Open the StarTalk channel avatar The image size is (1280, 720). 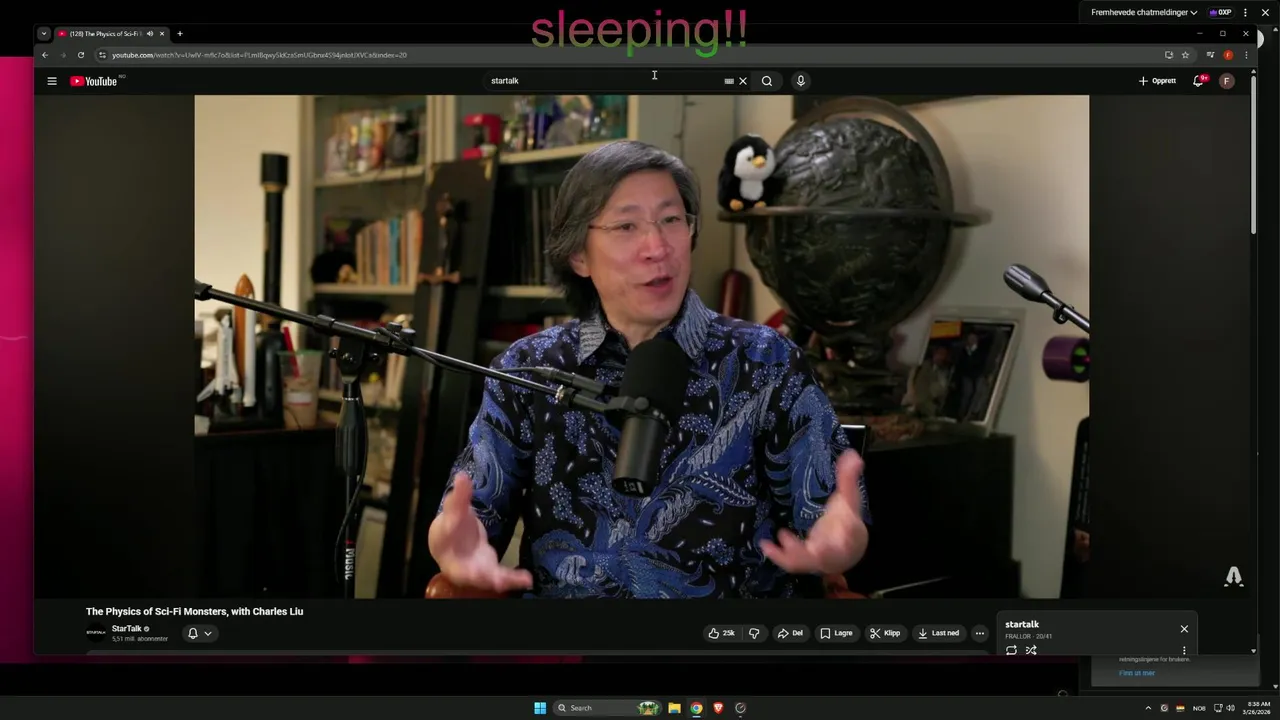tap(96, 632)
